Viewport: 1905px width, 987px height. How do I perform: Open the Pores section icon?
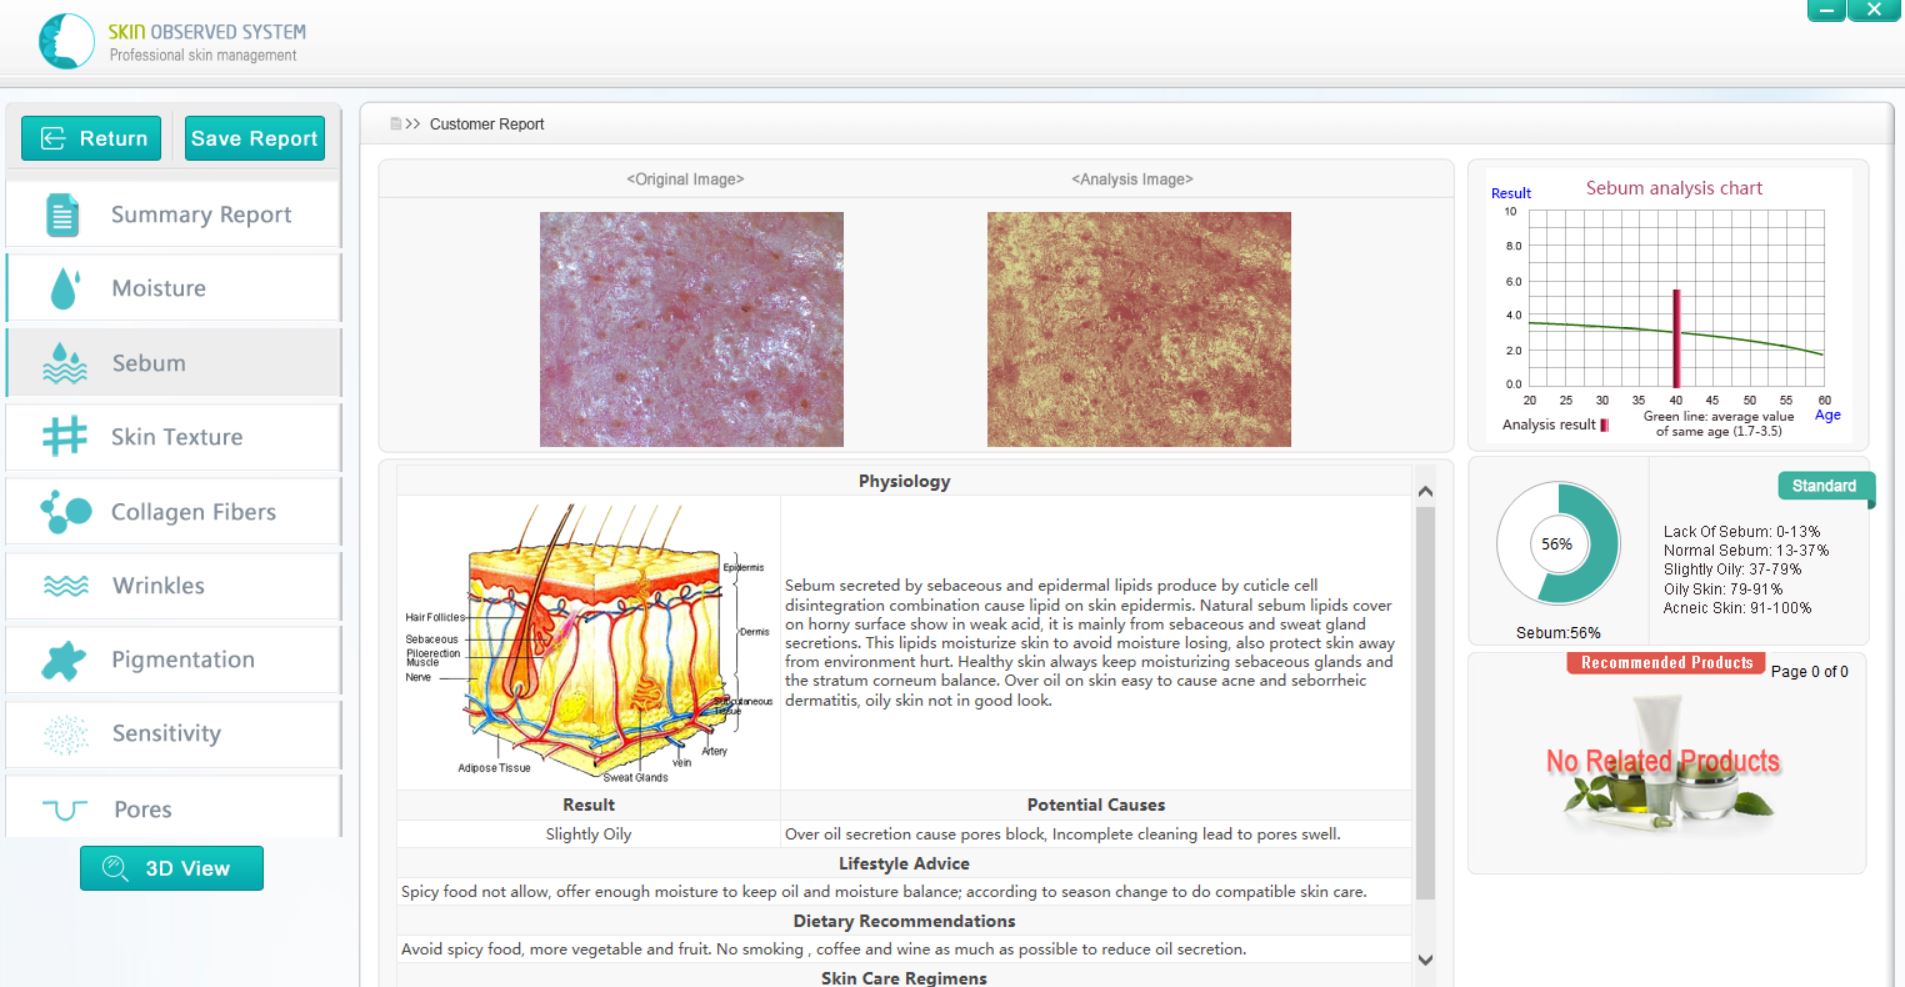[x=65, y=809]
